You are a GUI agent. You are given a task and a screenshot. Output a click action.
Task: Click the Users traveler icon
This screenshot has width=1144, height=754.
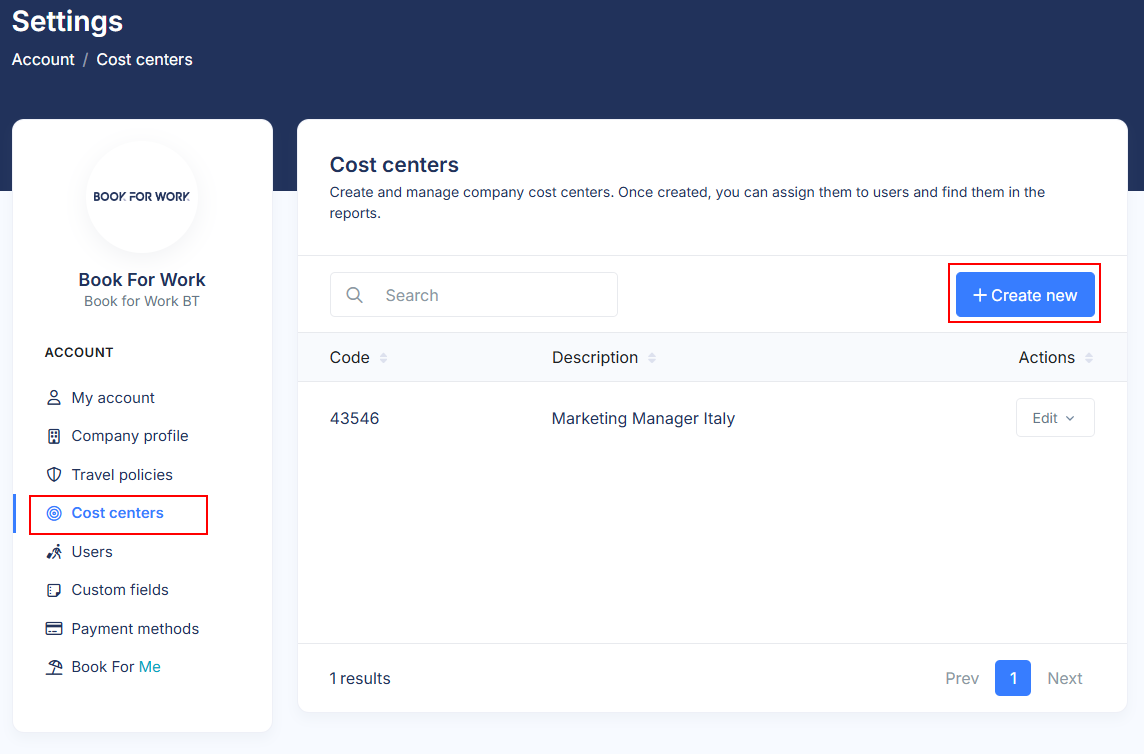tap(54, 552)
